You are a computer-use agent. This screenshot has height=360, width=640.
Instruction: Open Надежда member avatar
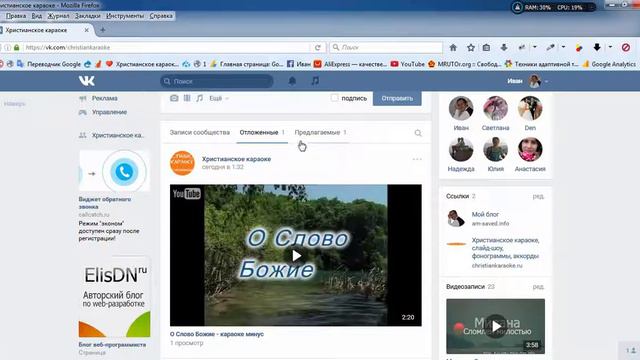[x=461, y=149]
